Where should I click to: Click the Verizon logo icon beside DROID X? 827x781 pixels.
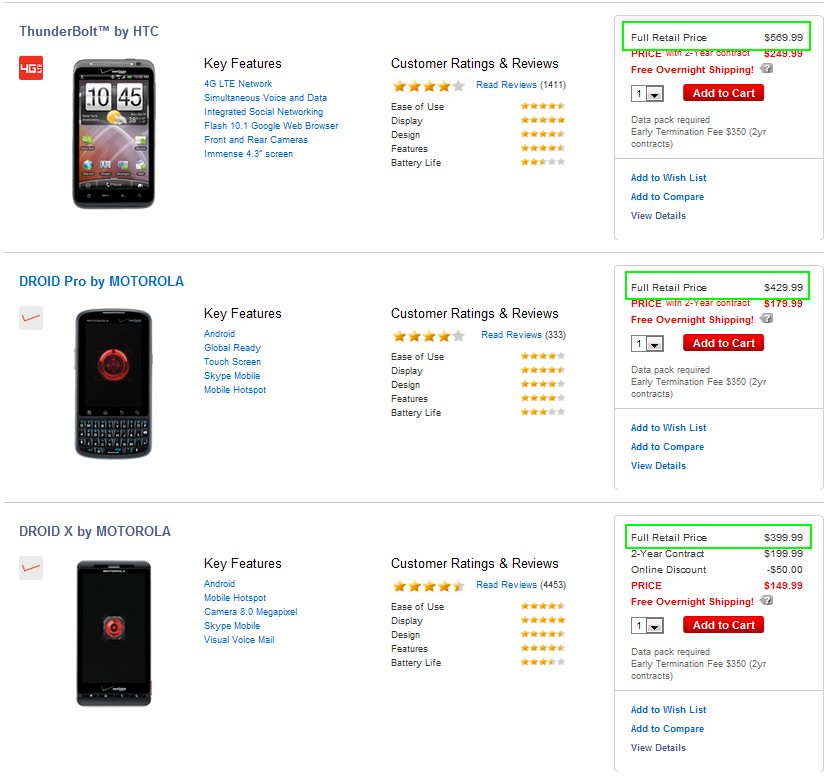pos(31,568)
